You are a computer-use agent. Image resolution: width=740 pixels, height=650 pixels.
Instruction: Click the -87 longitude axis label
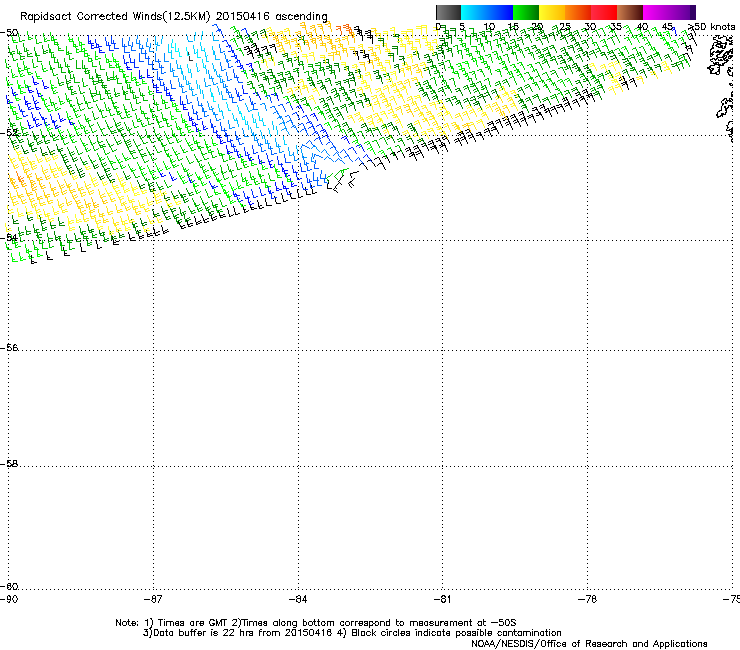point(153,599)
